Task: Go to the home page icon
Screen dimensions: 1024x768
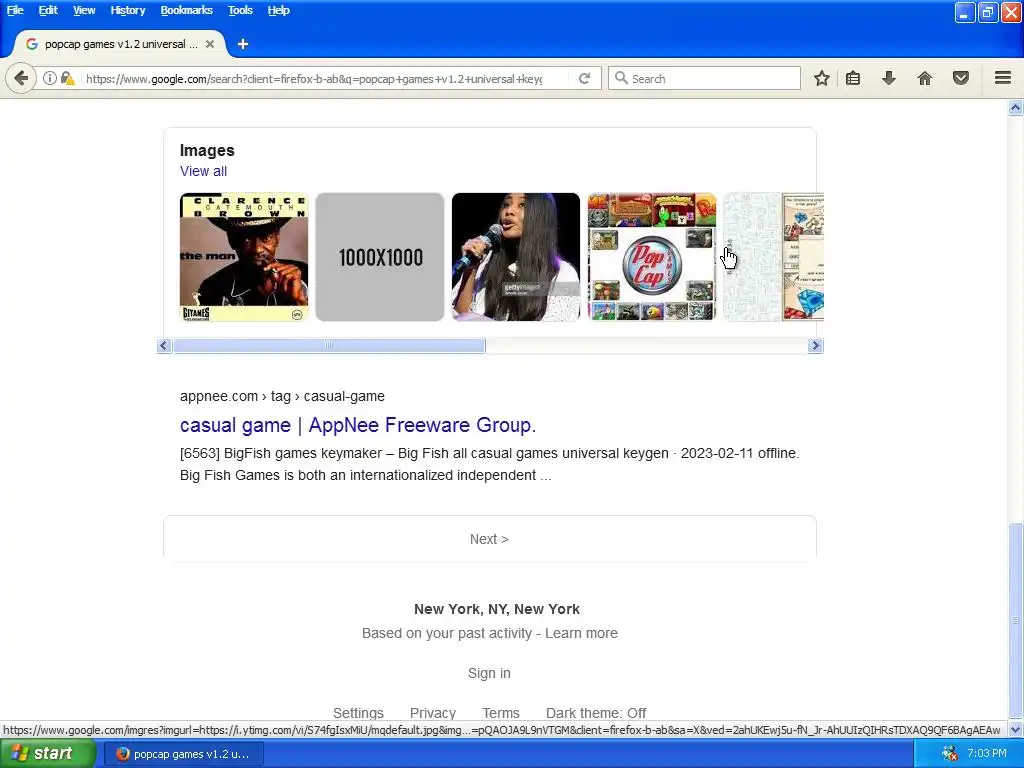Action: point(925,78)
